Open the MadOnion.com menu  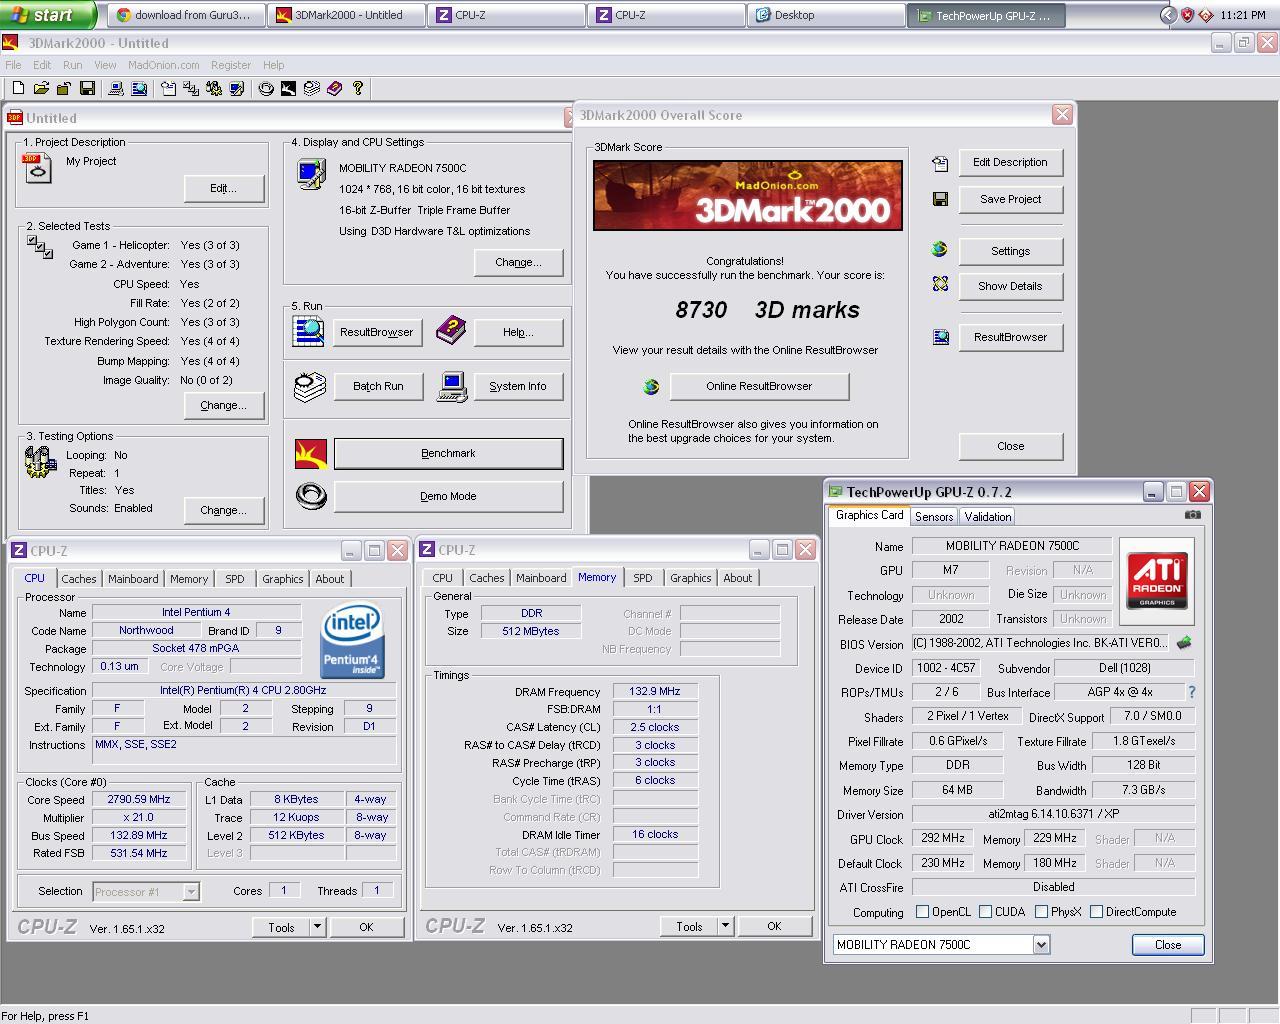tap(164, 65)
